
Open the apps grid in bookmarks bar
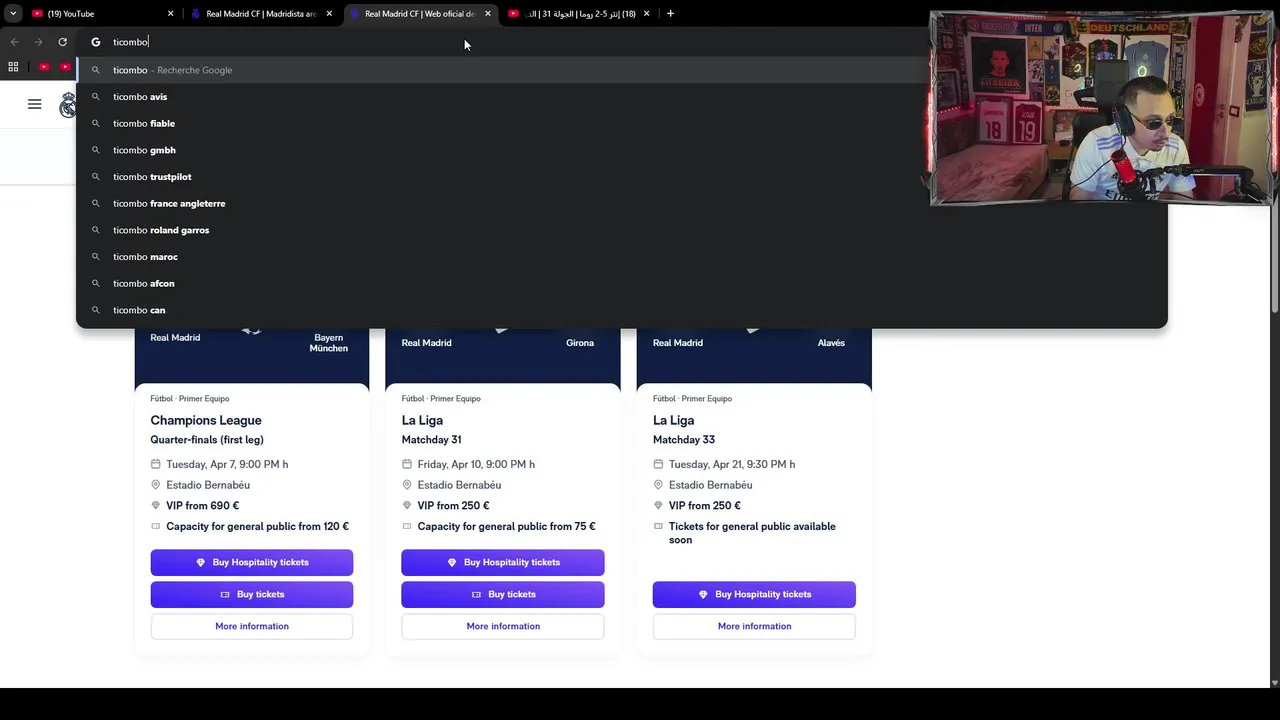(13, 67)
